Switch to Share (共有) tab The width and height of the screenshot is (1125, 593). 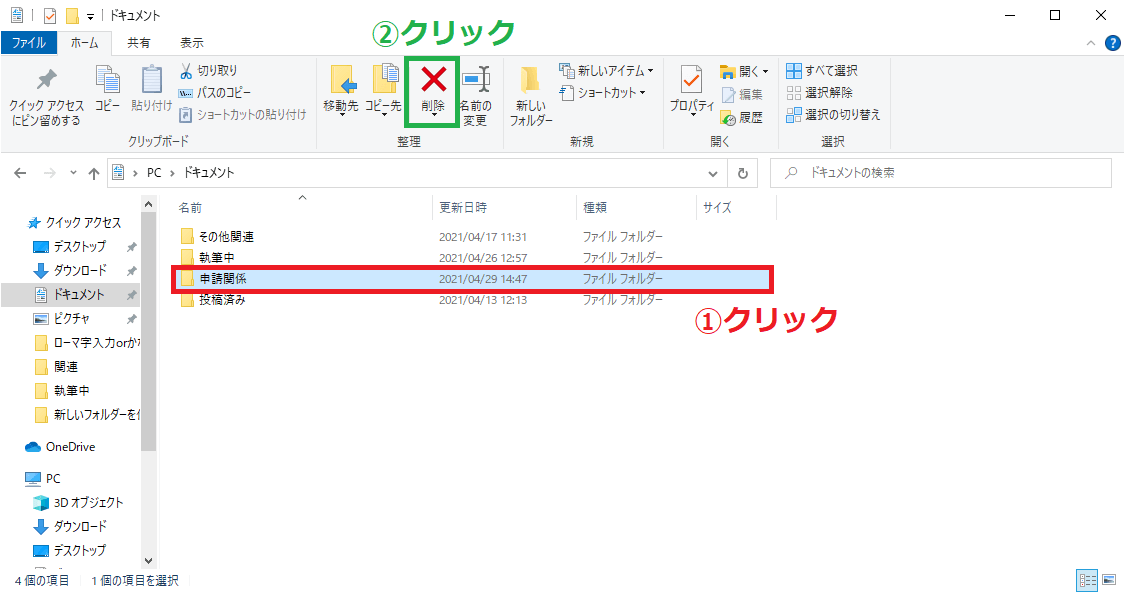pyautogui.click(x=138, y=43)
